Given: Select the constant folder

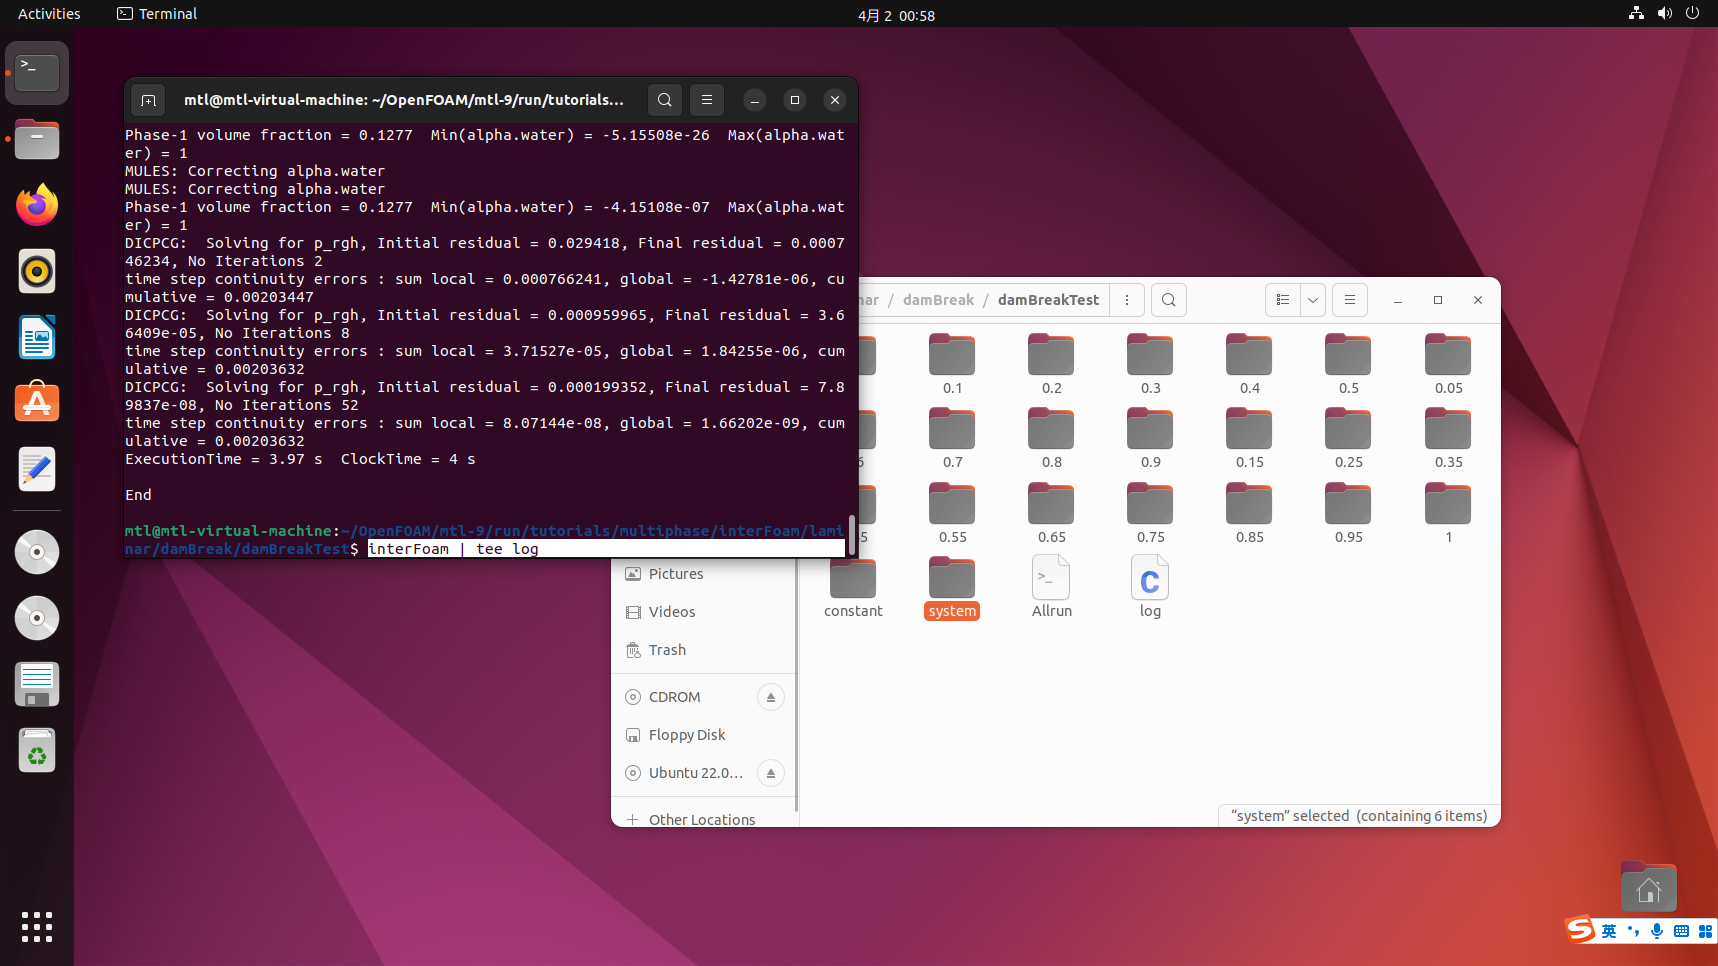Looking at the screenshot, I should 853,588.
